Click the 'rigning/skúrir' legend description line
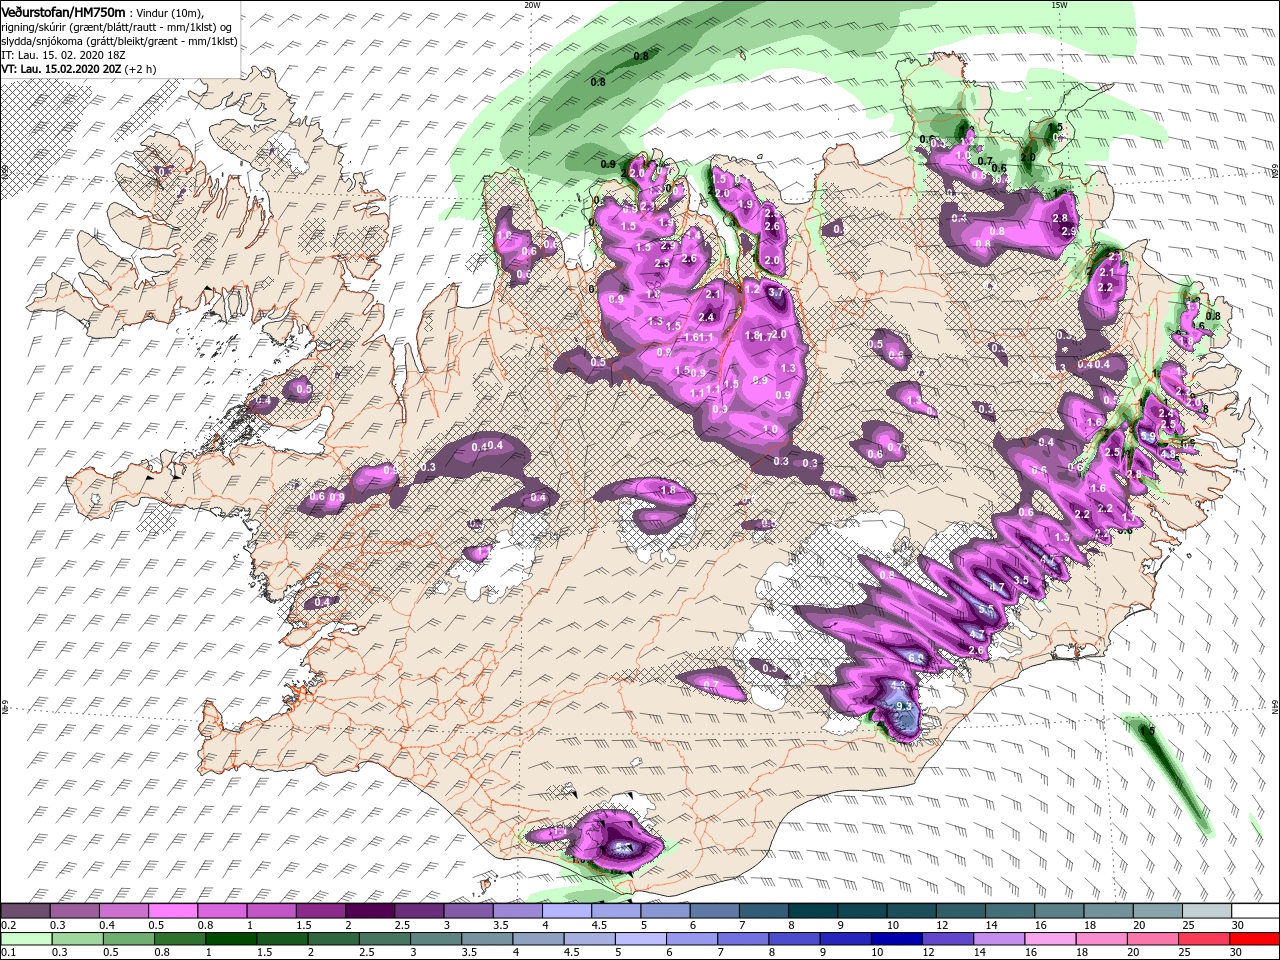 [117, 26]
